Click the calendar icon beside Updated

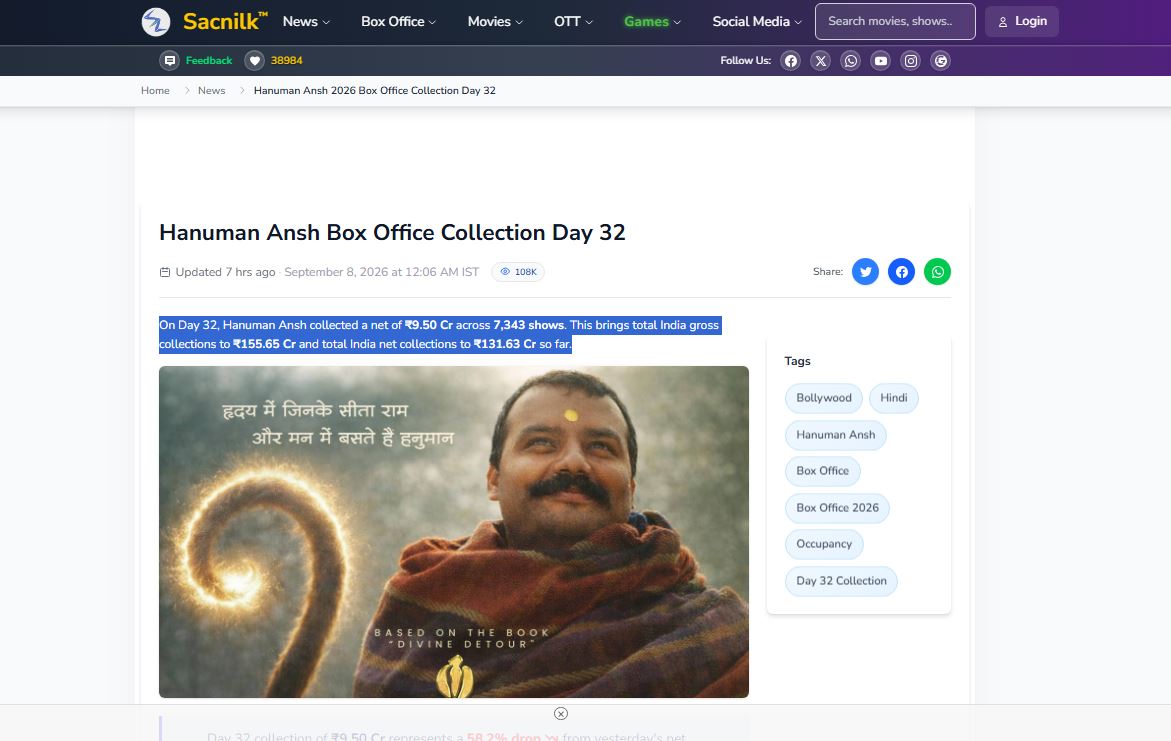[165, 272]
